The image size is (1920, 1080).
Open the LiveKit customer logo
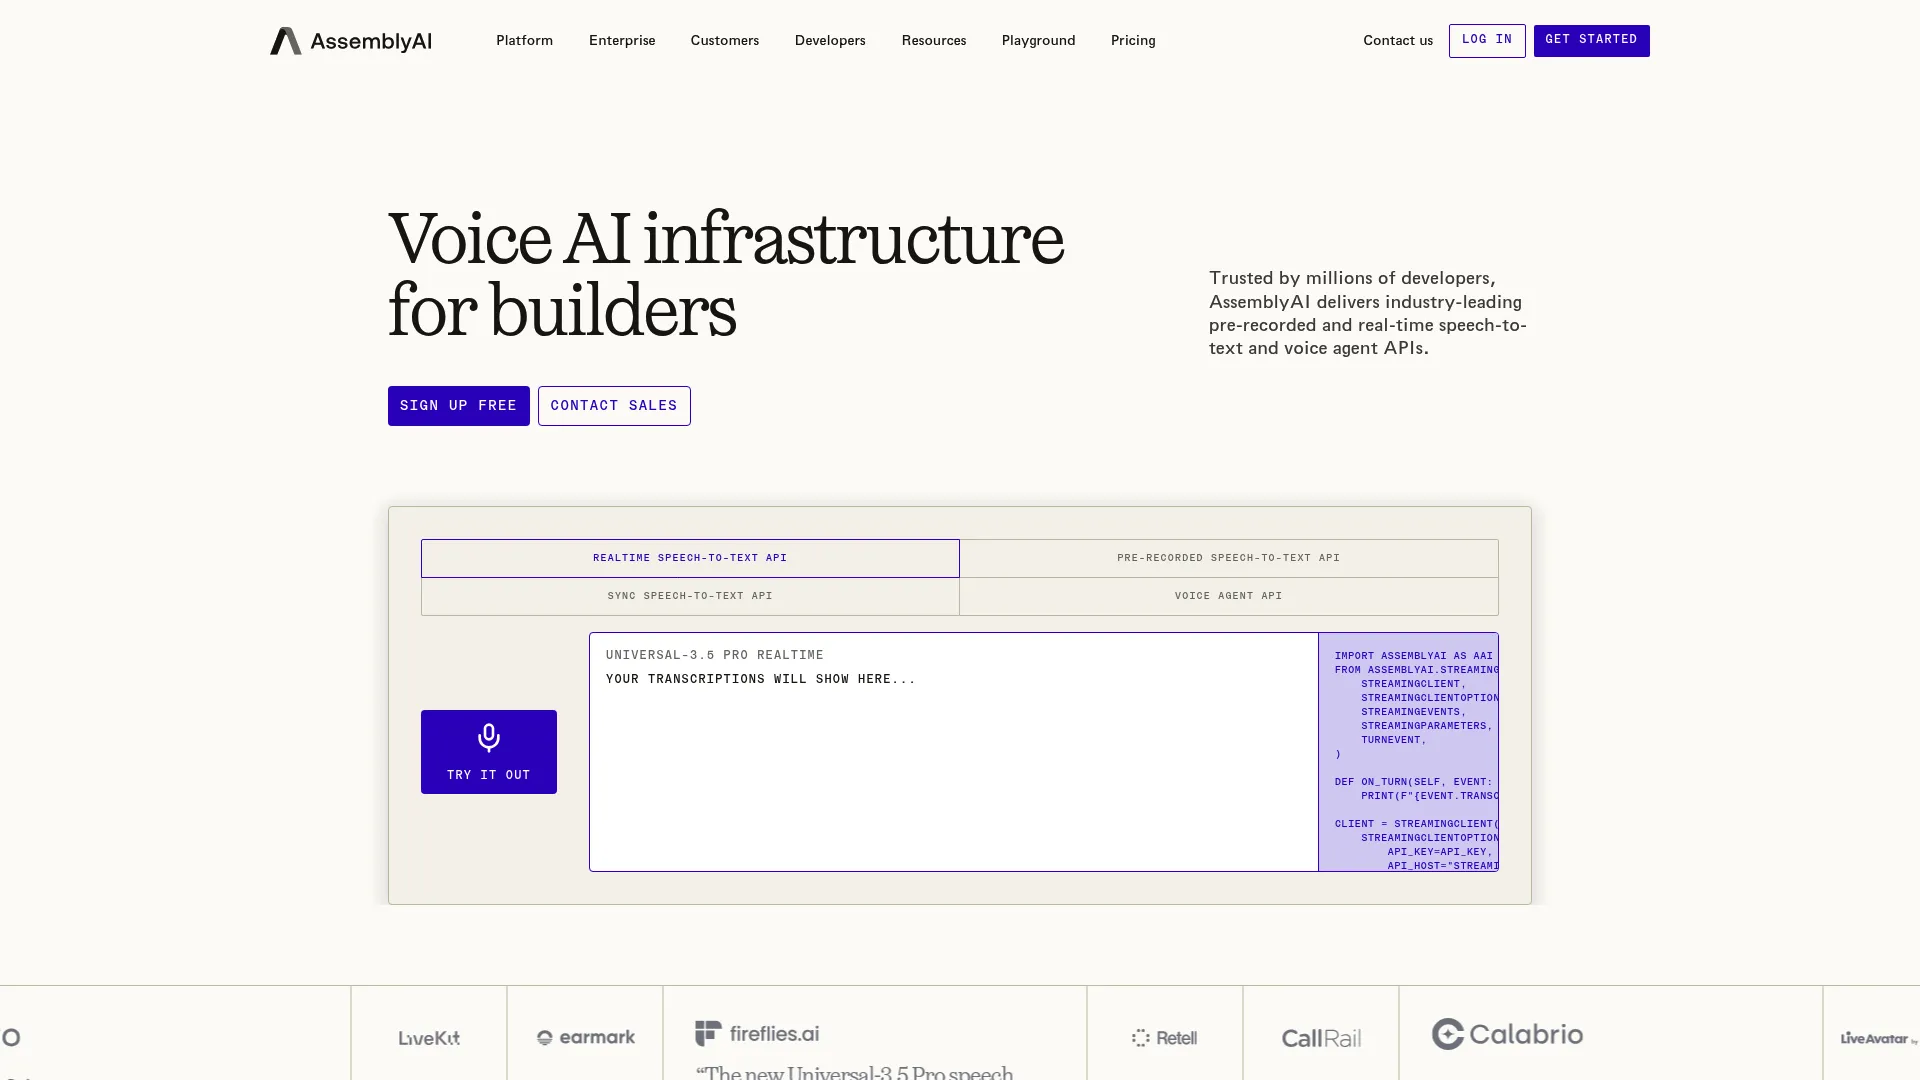click(x=429, y=1038)
